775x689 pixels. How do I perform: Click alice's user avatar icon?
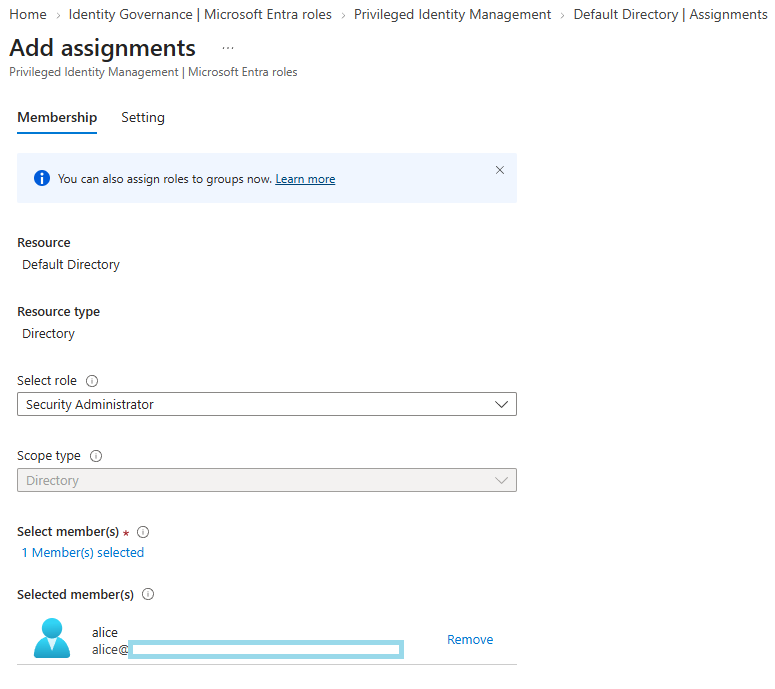click(x=52, y=638)
